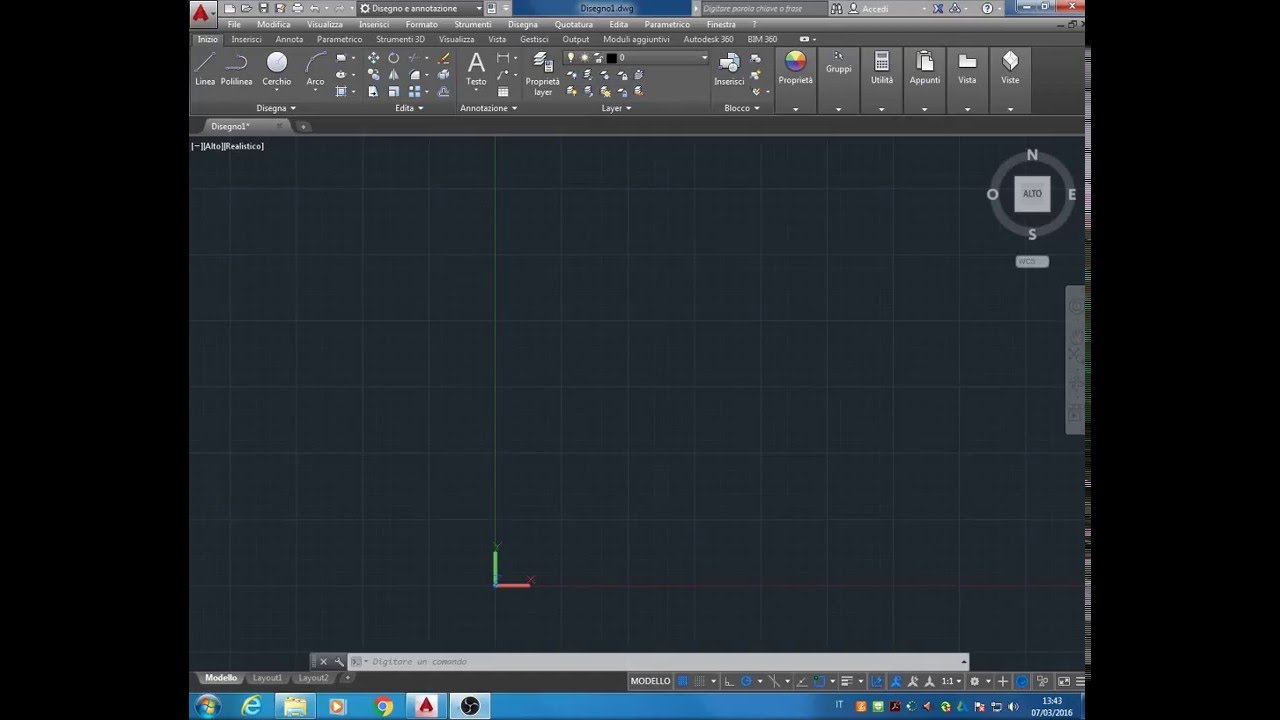Expand the Annotazione panel

point(488,108)
